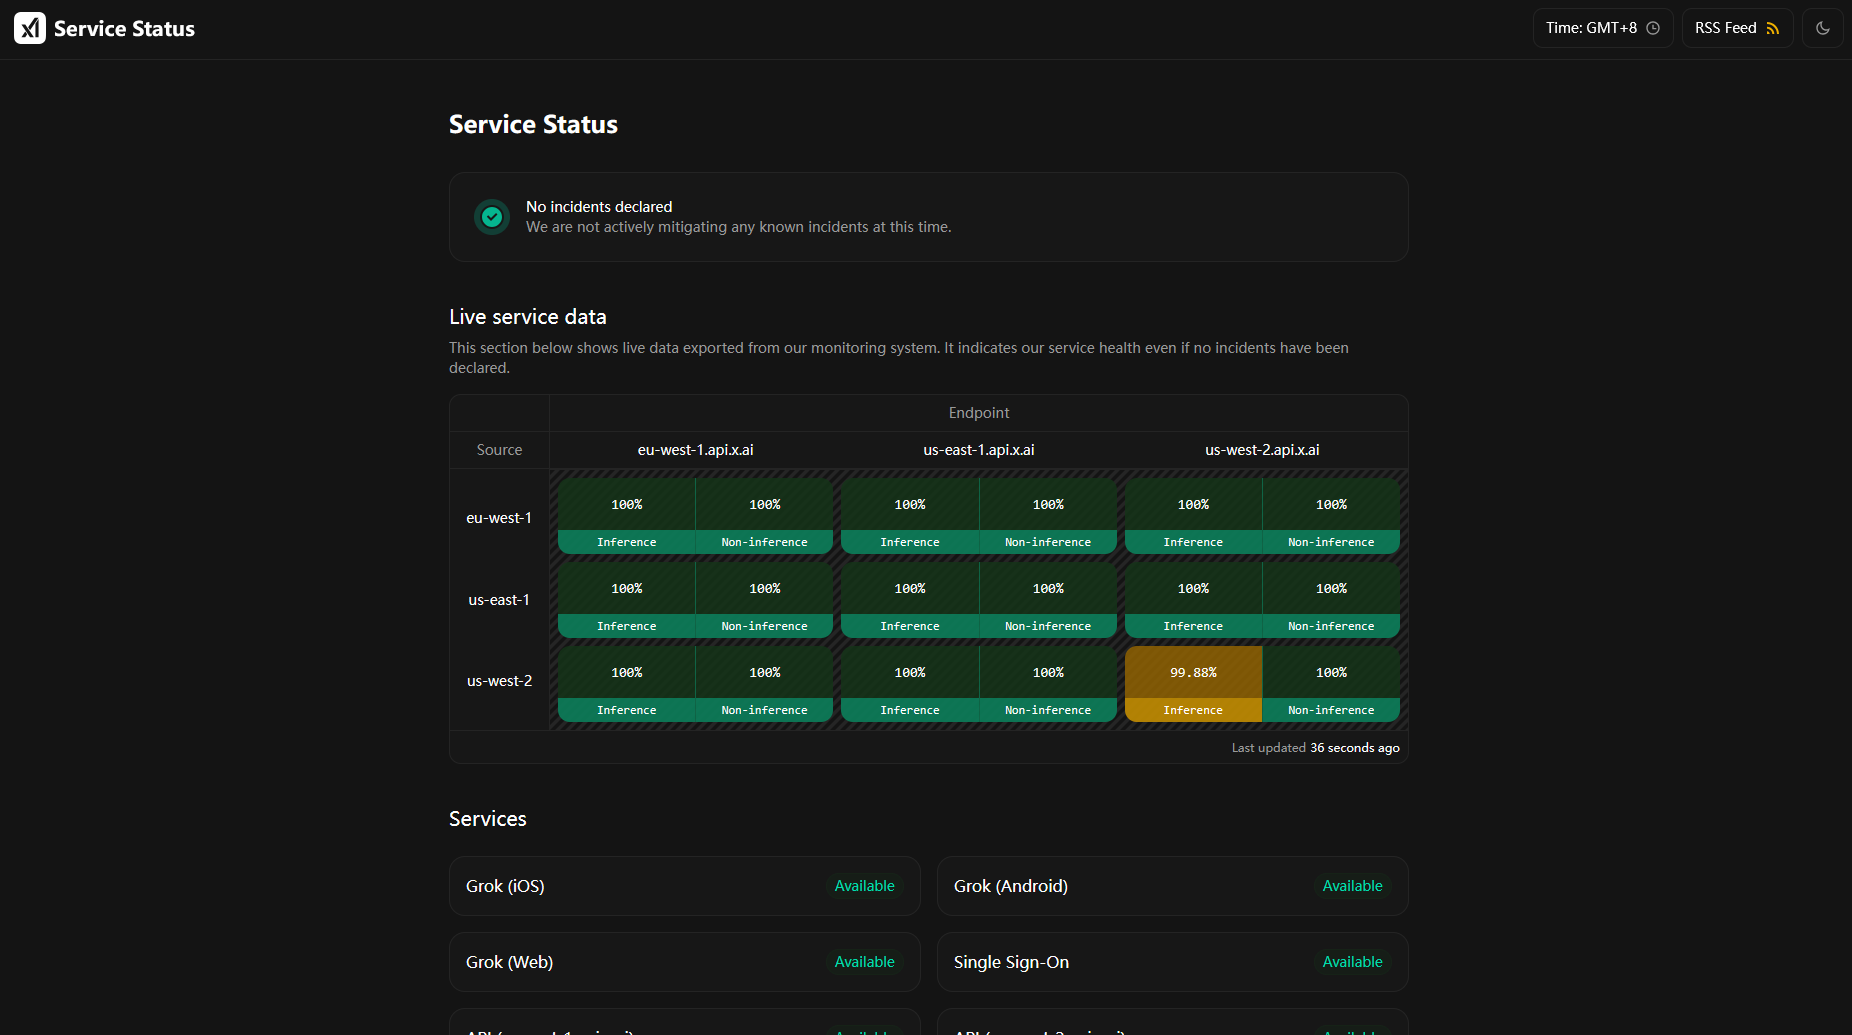Screen dimensions: 1852x1035
Task: Click eu-west-1 row Non-inference cell under us-west-2.api.x.ai
Action: pyautogui.click(x=1331, y=516)
